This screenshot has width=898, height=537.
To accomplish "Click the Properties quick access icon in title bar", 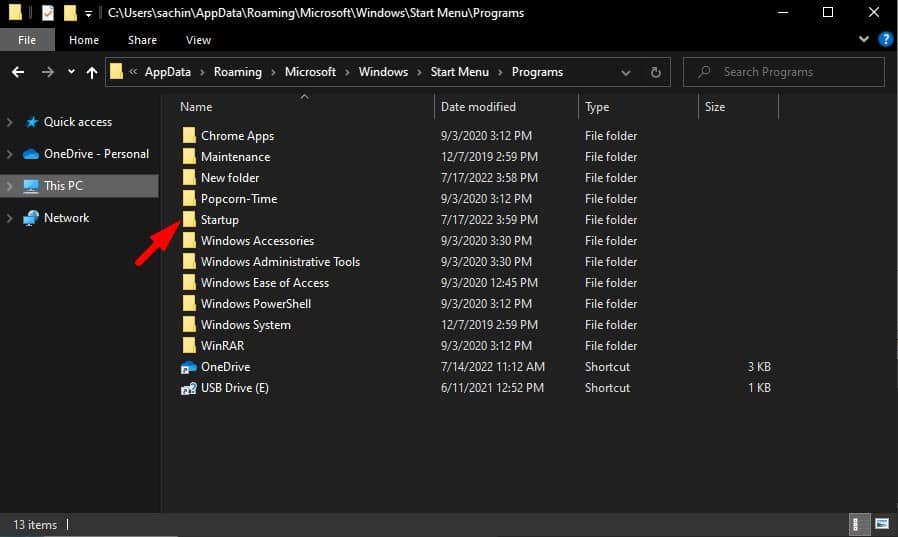I will [x=48, y=13].
